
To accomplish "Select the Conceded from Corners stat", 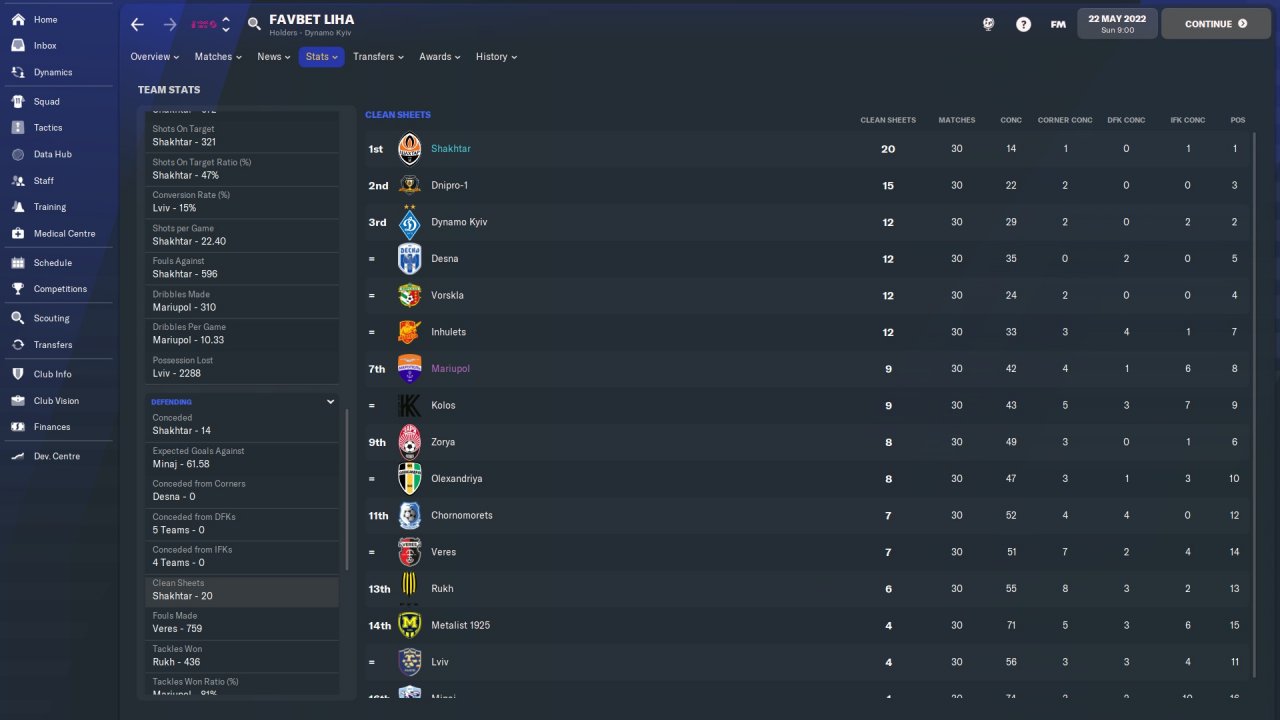I will [x=244, y=490].
